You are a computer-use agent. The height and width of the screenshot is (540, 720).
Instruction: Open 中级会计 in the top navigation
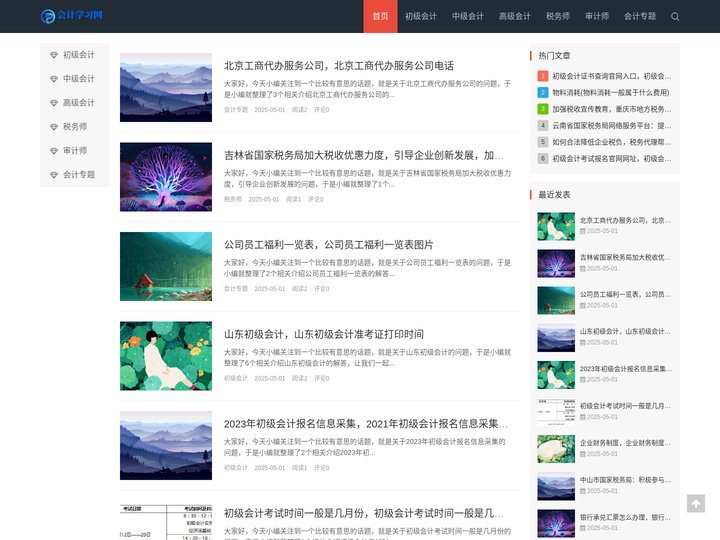point(467,16)
